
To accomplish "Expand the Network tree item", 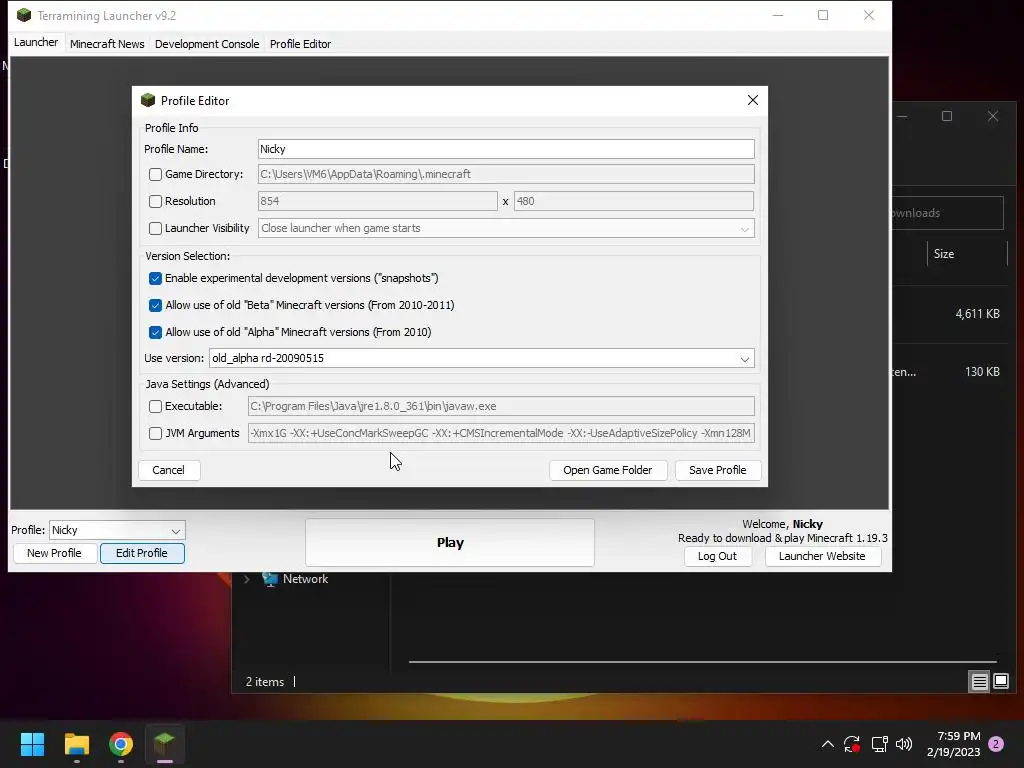I will (x=247, y=579).
